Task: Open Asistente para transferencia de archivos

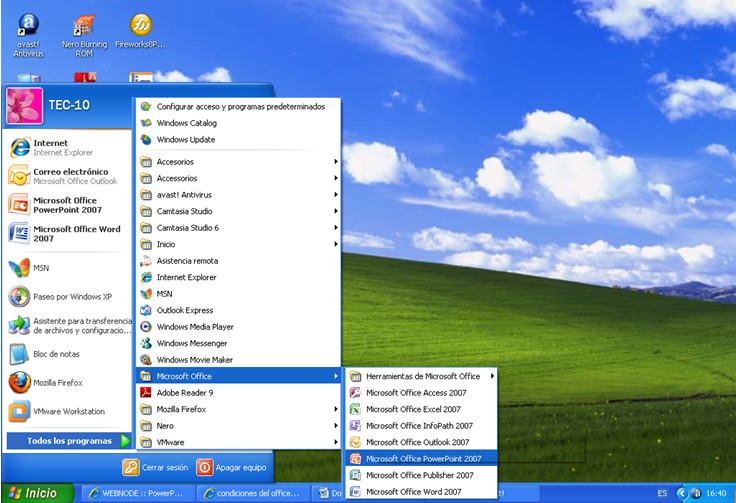Action: (x=68, y=326)
